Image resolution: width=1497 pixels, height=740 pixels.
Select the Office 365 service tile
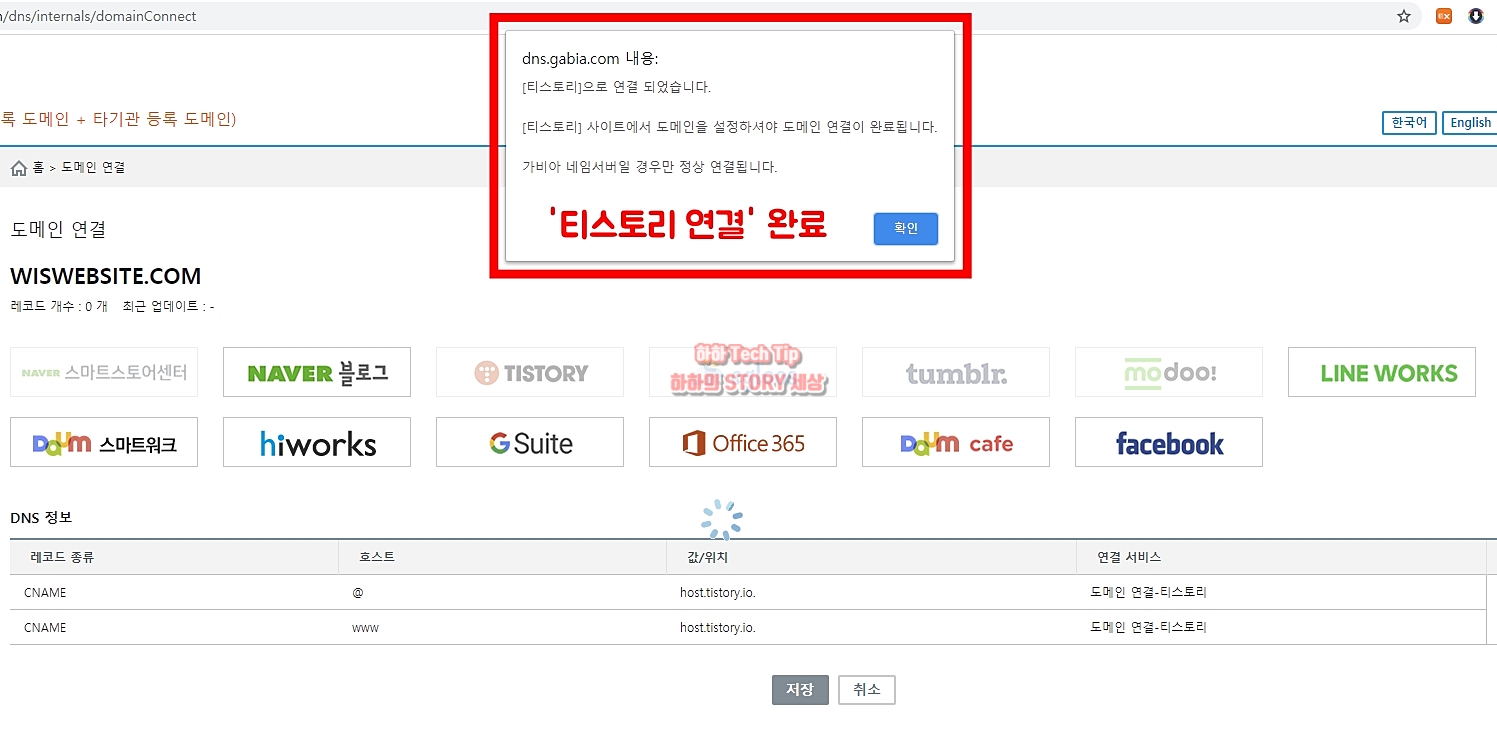click(743, 442)
